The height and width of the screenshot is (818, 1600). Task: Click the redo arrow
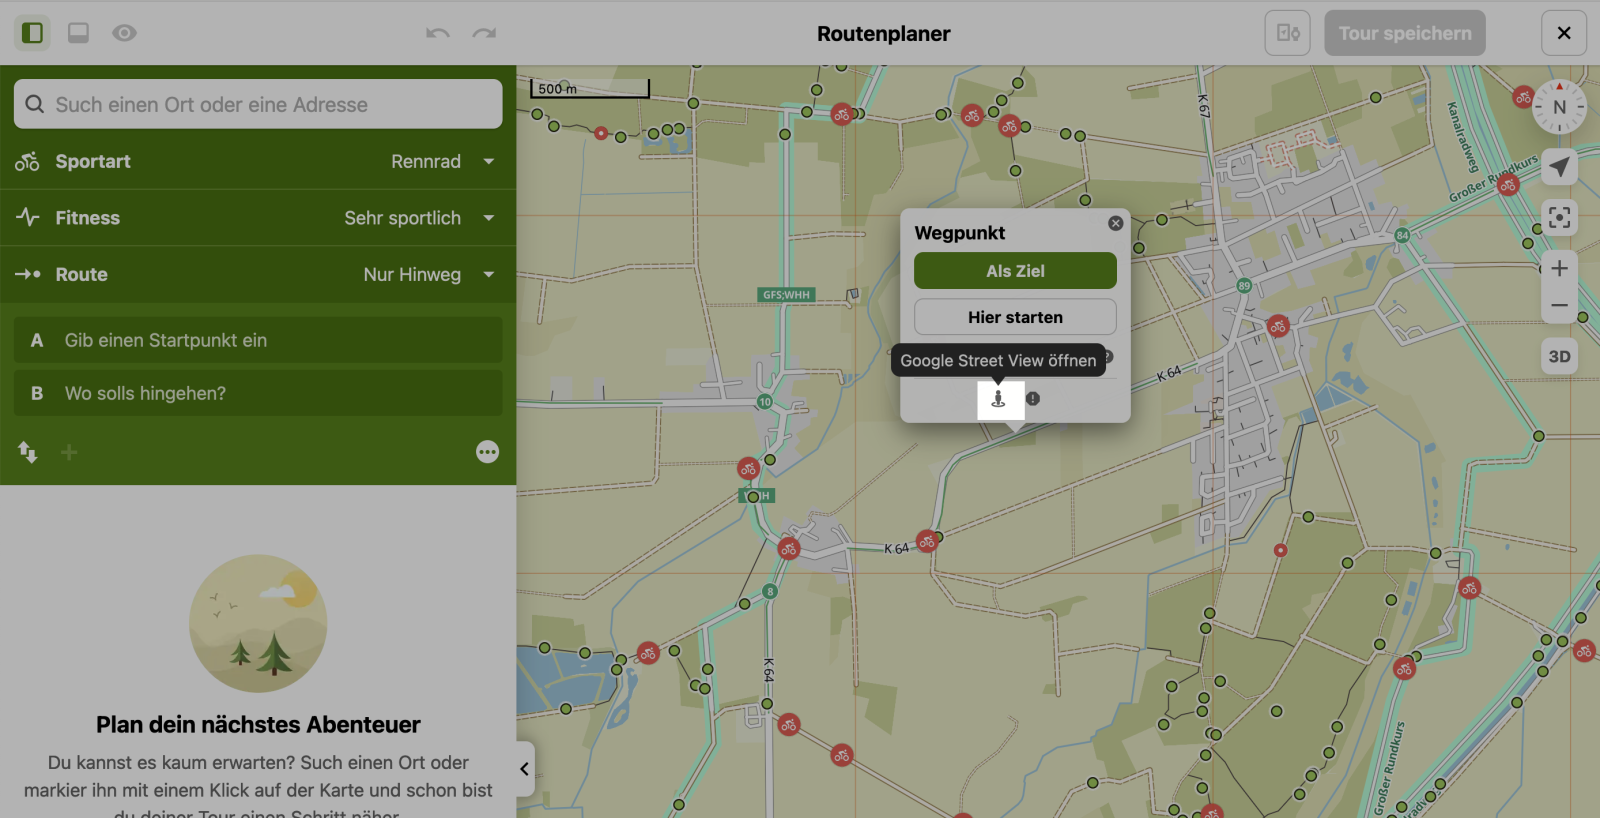[x=485, y=33]
